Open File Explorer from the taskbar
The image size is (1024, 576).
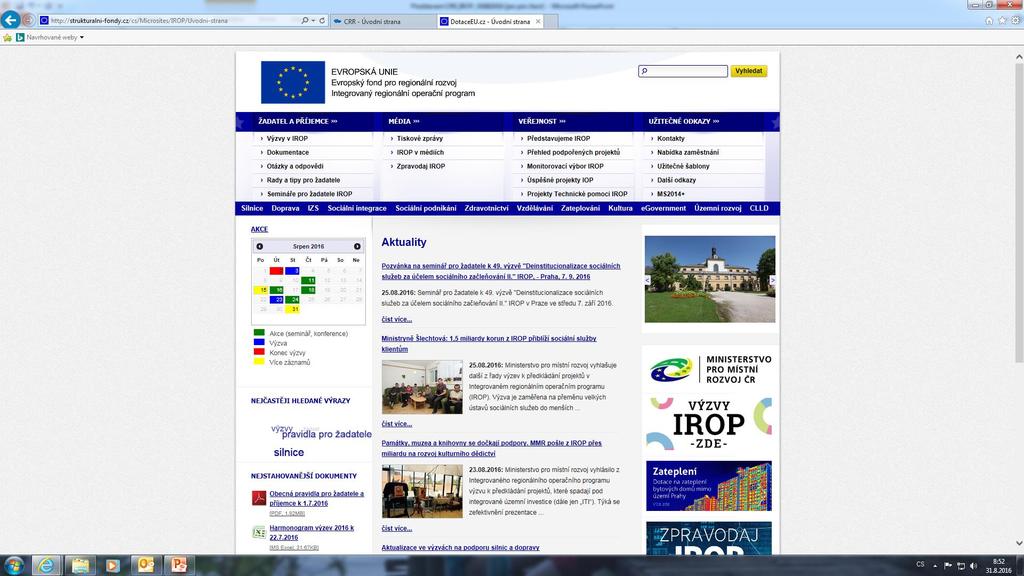point(80,565)
